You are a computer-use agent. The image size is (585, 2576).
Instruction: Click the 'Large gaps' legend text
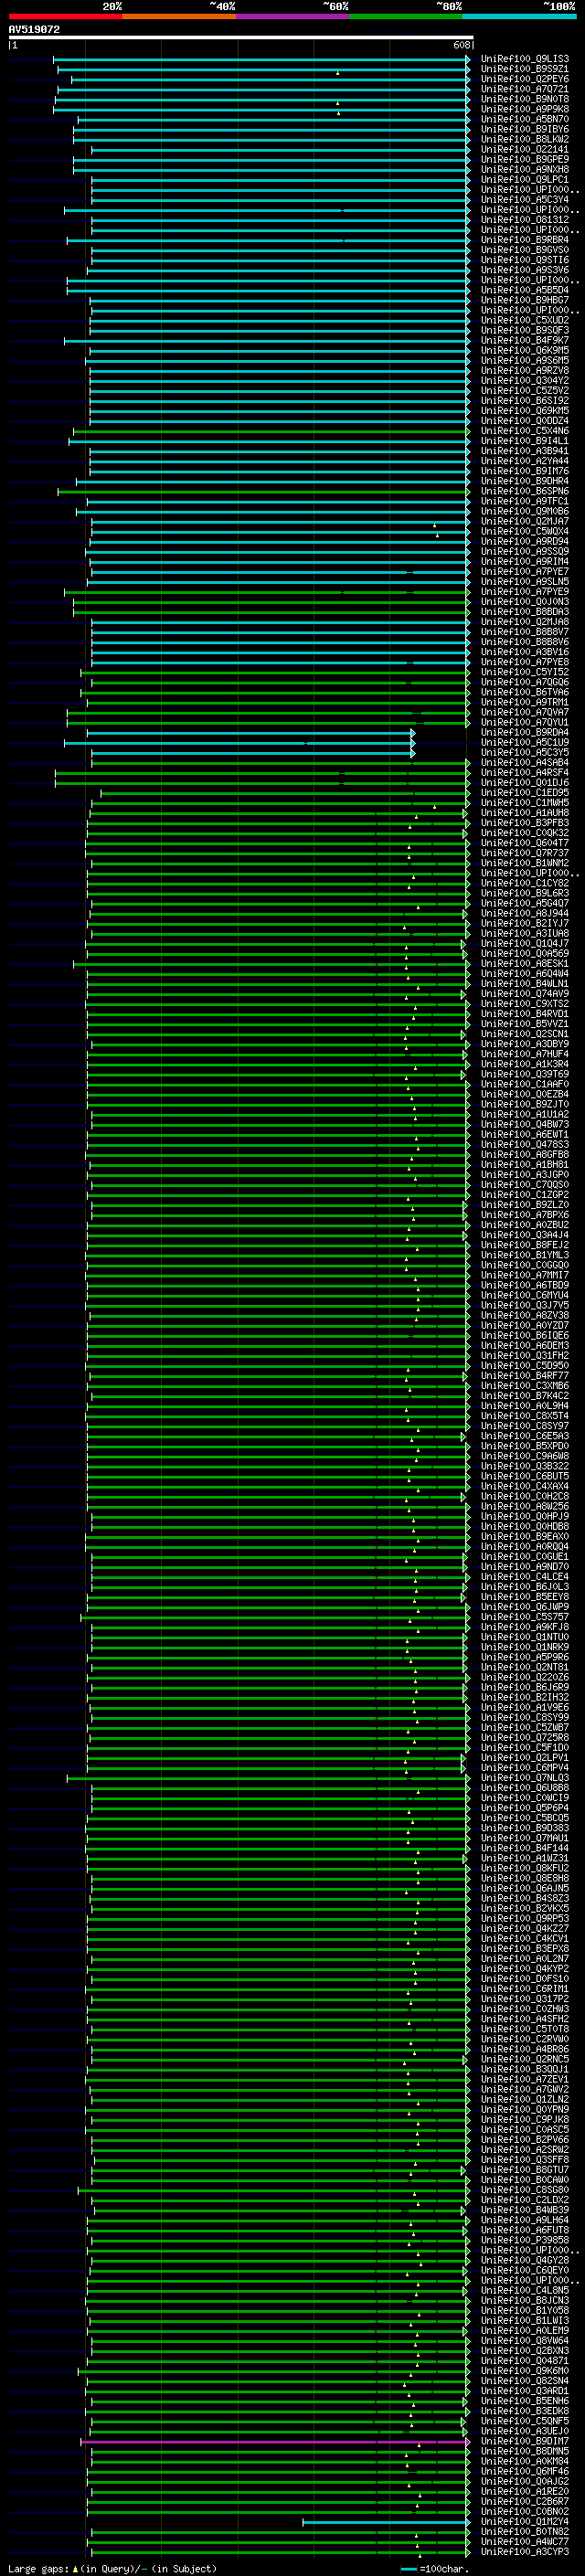click(x=38, y=2568)
